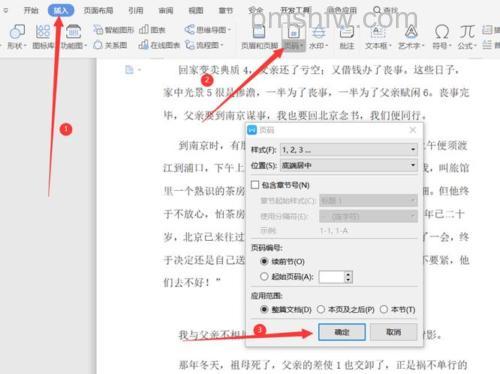The width and height of the screenshot is (500, 374).
Task: Open the 位置(S) position dropdown
Action: (x=349, y=165)
